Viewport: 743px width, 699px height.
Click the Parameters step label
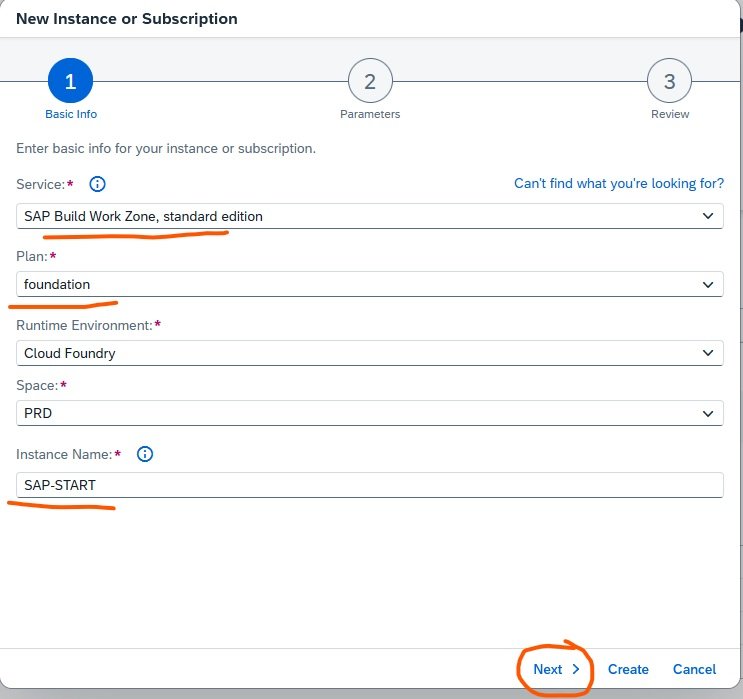pos(370,114)
